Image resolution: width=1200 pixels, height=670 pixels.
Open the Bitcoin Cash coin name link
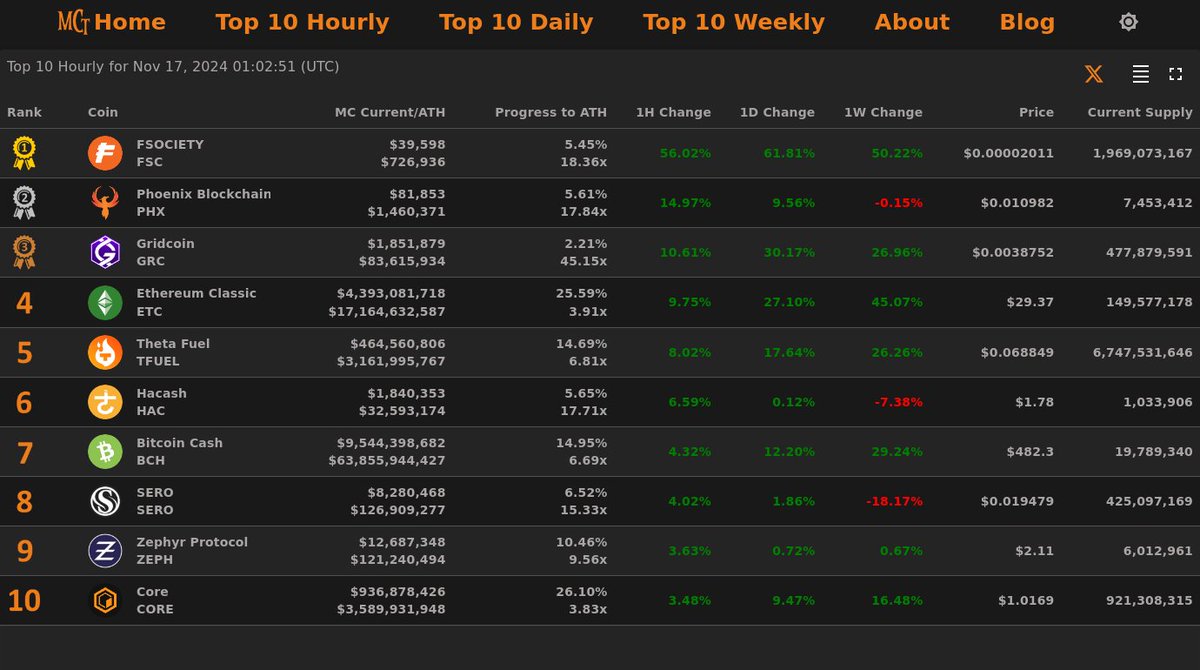(x=180, y=443)
